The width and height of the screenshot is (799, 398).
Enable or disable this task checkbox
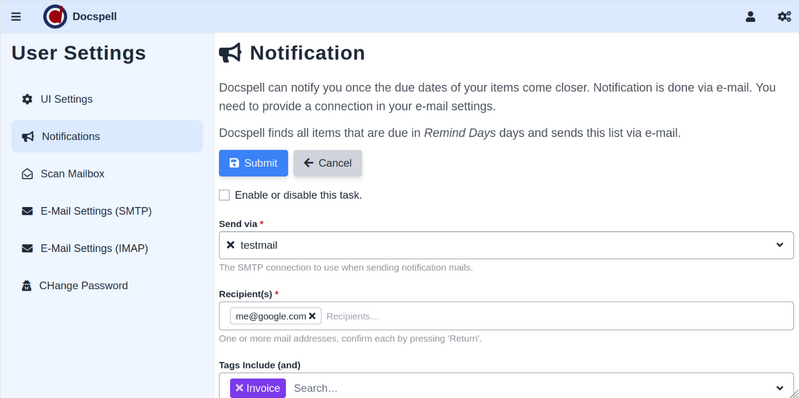click(224, 195)
